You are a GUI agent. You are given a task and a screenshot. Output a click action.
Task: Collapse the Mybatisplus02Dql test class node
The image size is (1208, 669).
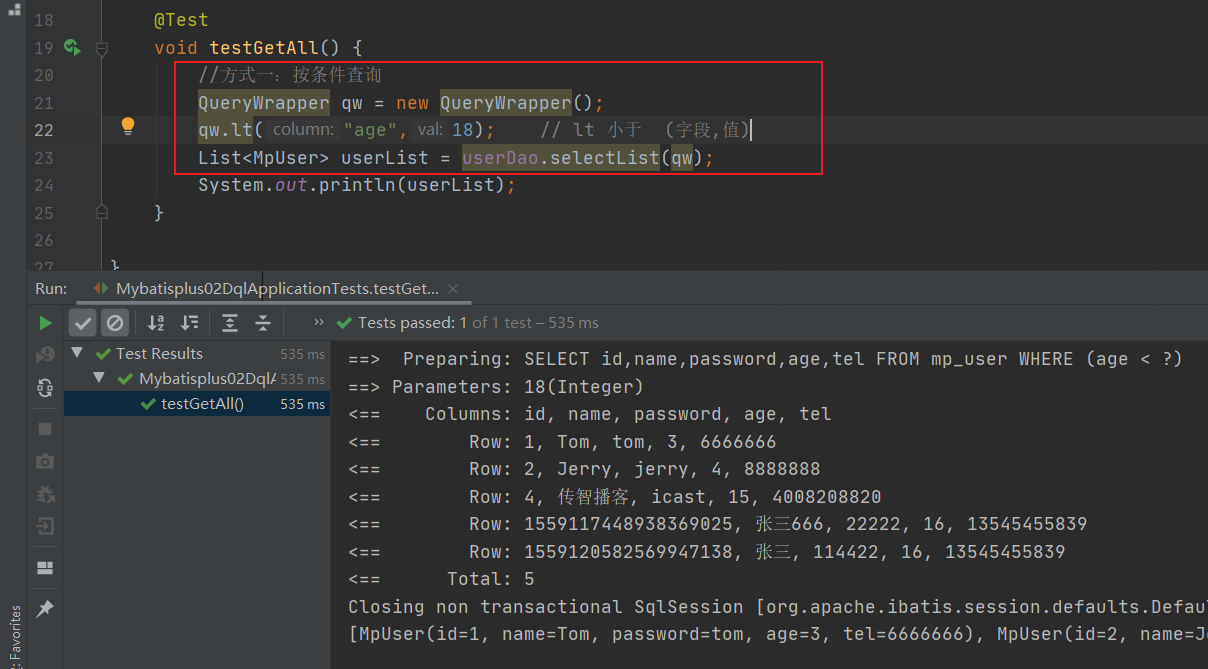[99, 379]
